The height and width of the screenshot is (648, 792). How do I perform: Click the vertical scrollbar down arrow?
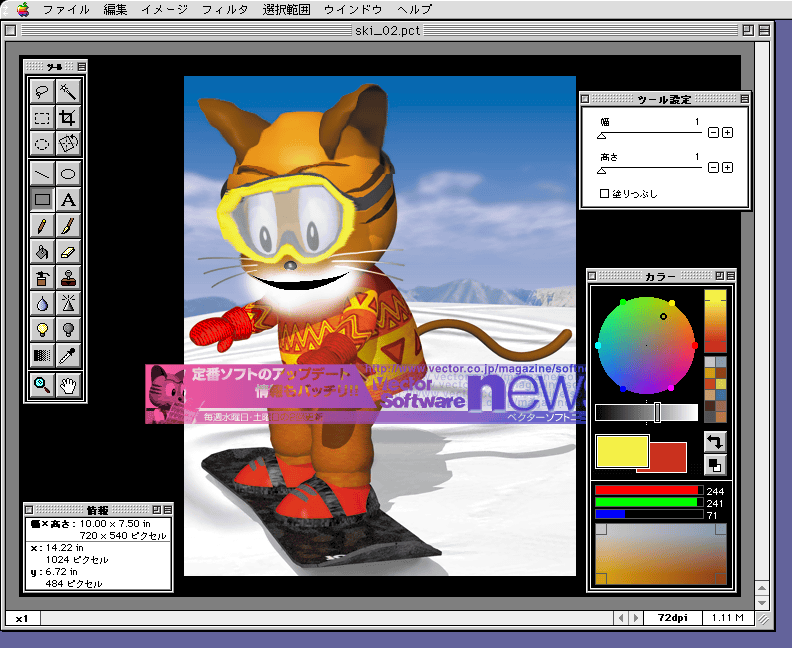762,603
